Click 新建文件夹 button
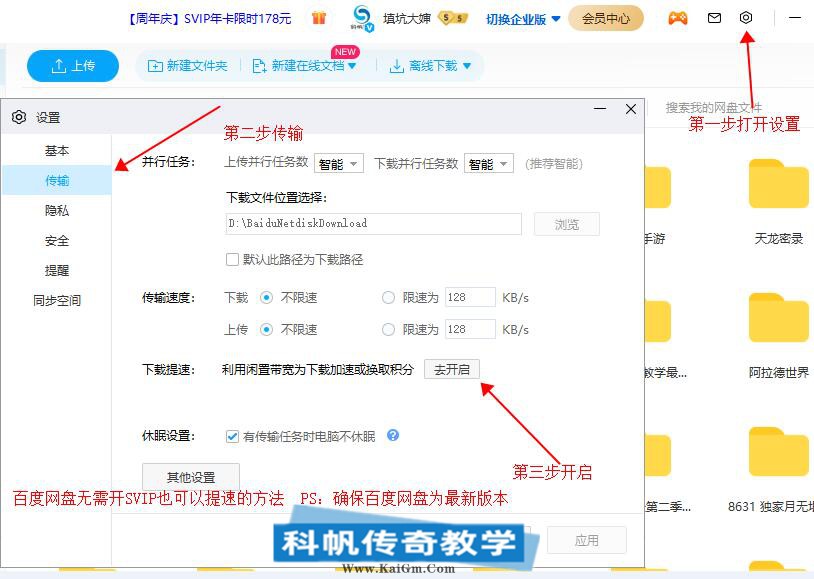The width and height of the screenshot is (814, 579). click(x=187, y=66)
